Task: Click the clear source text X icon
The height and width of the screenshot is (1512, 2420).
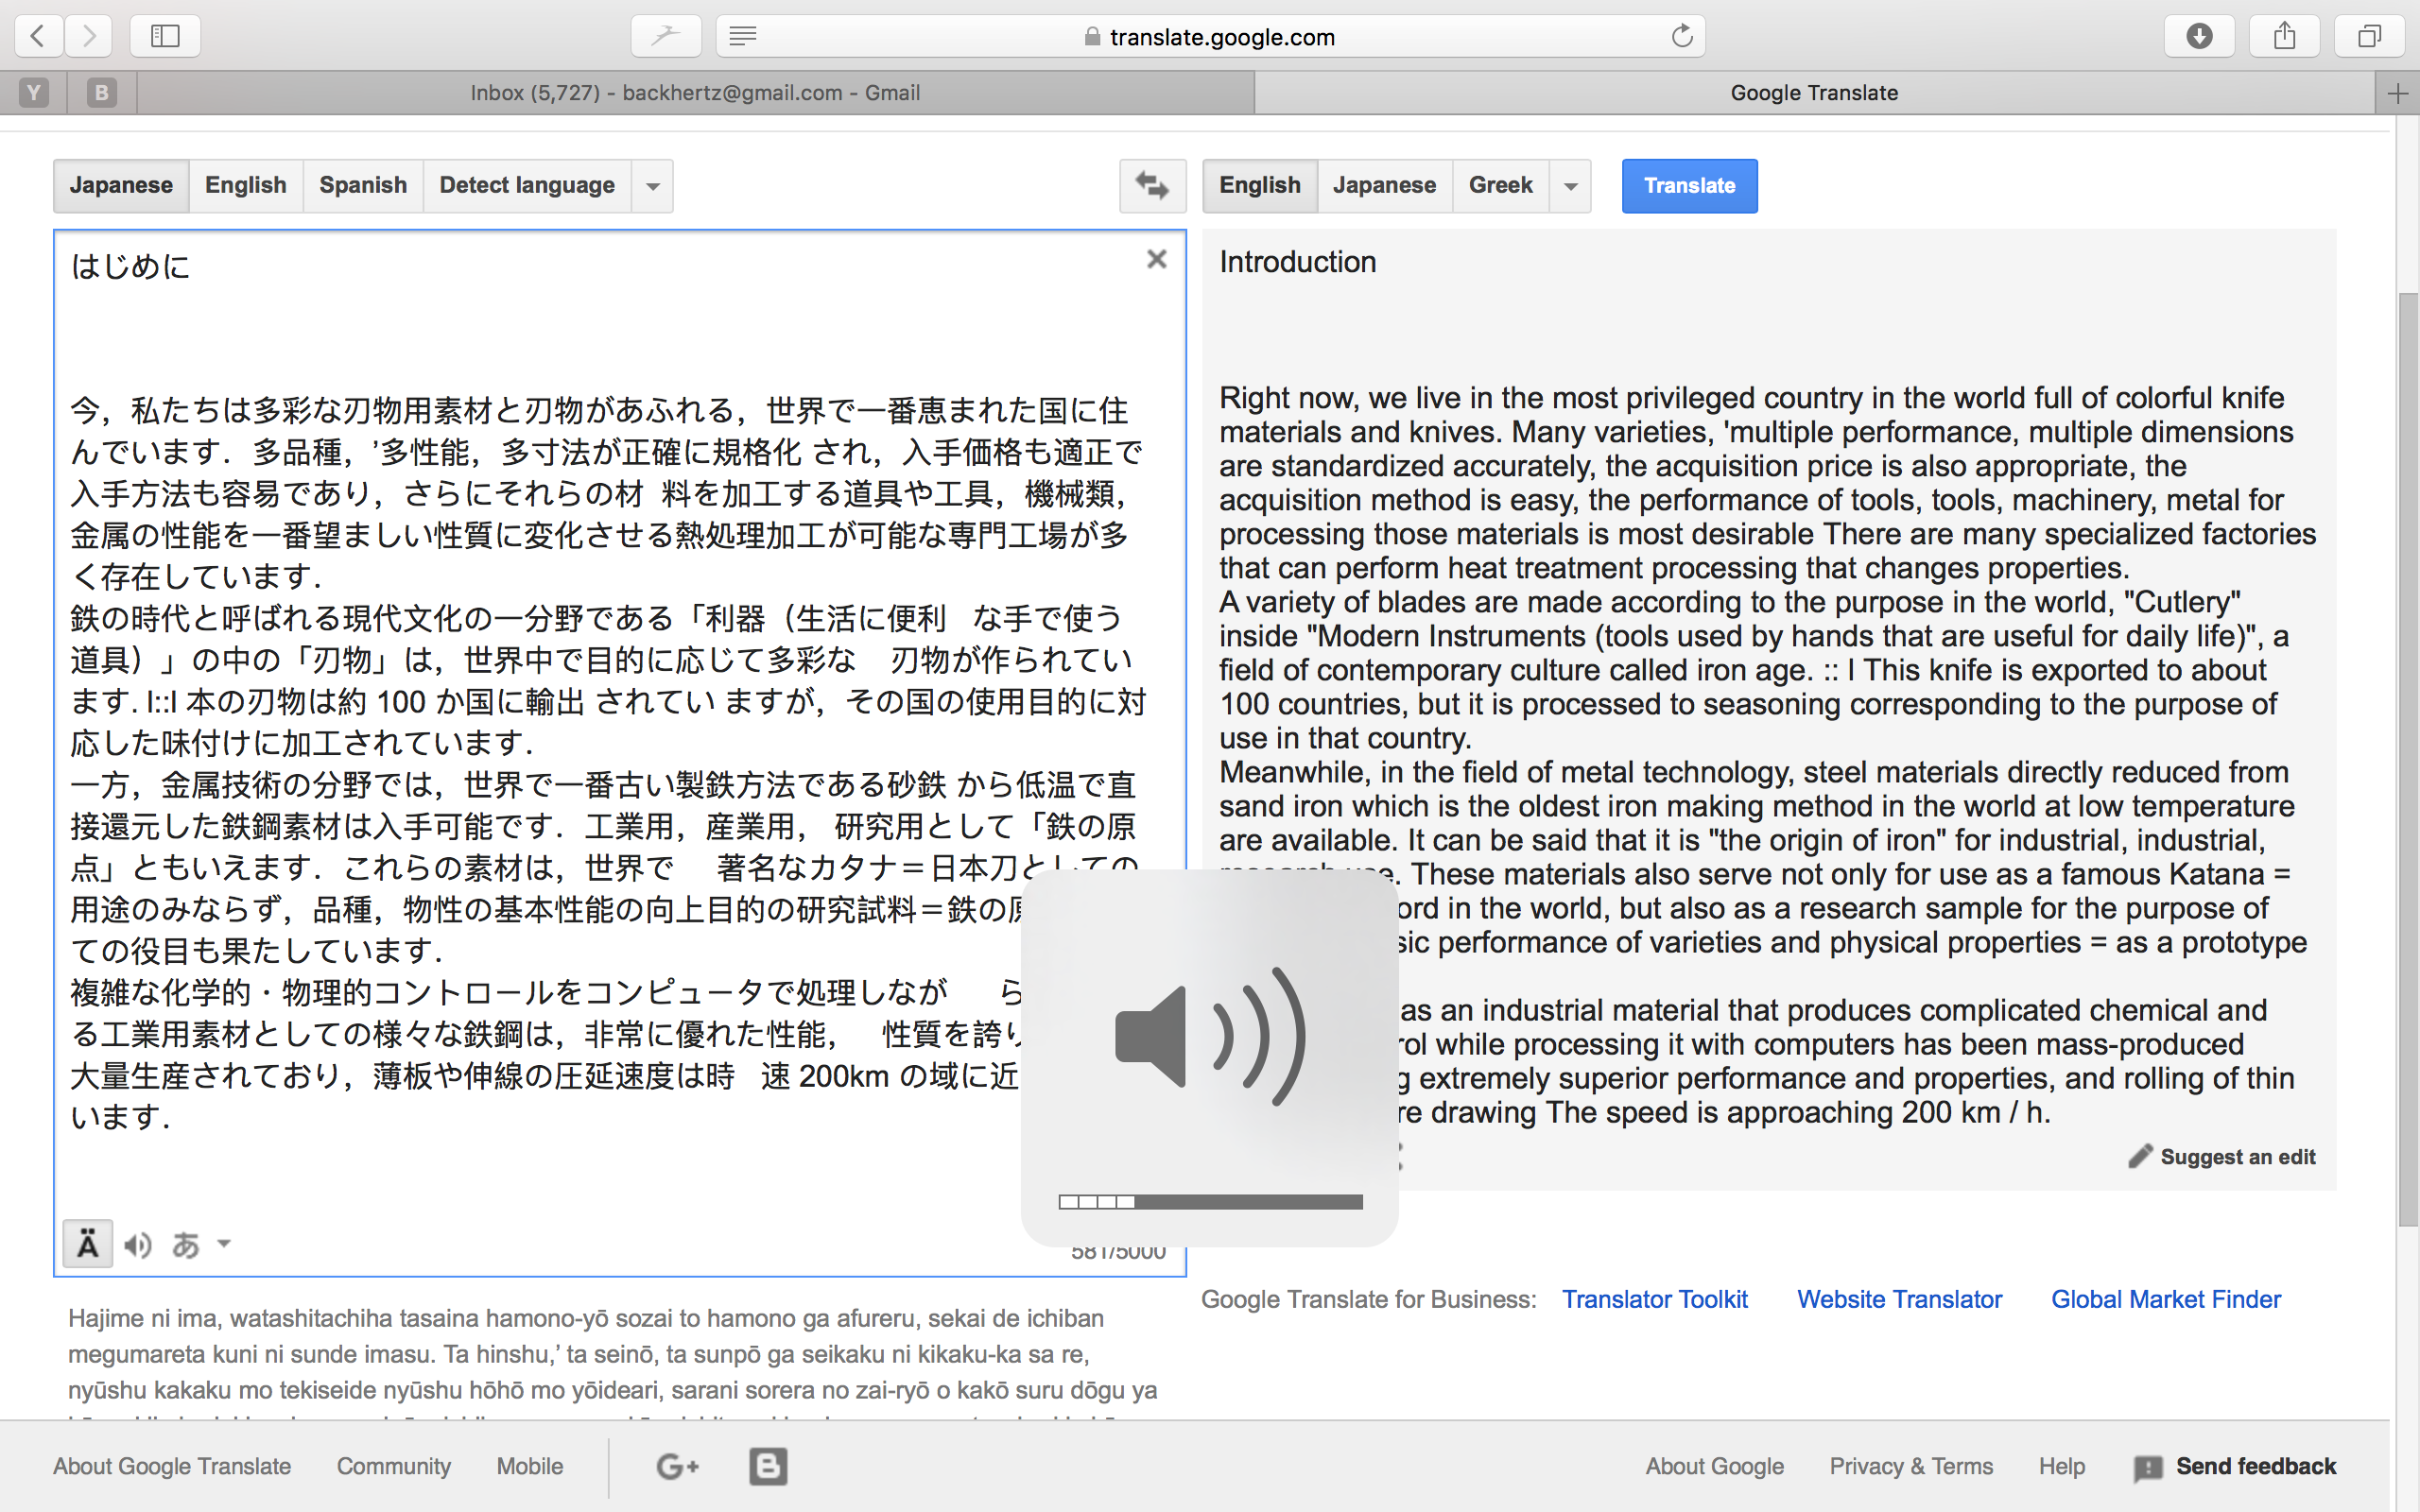Action: click(x=1157, y=260)
